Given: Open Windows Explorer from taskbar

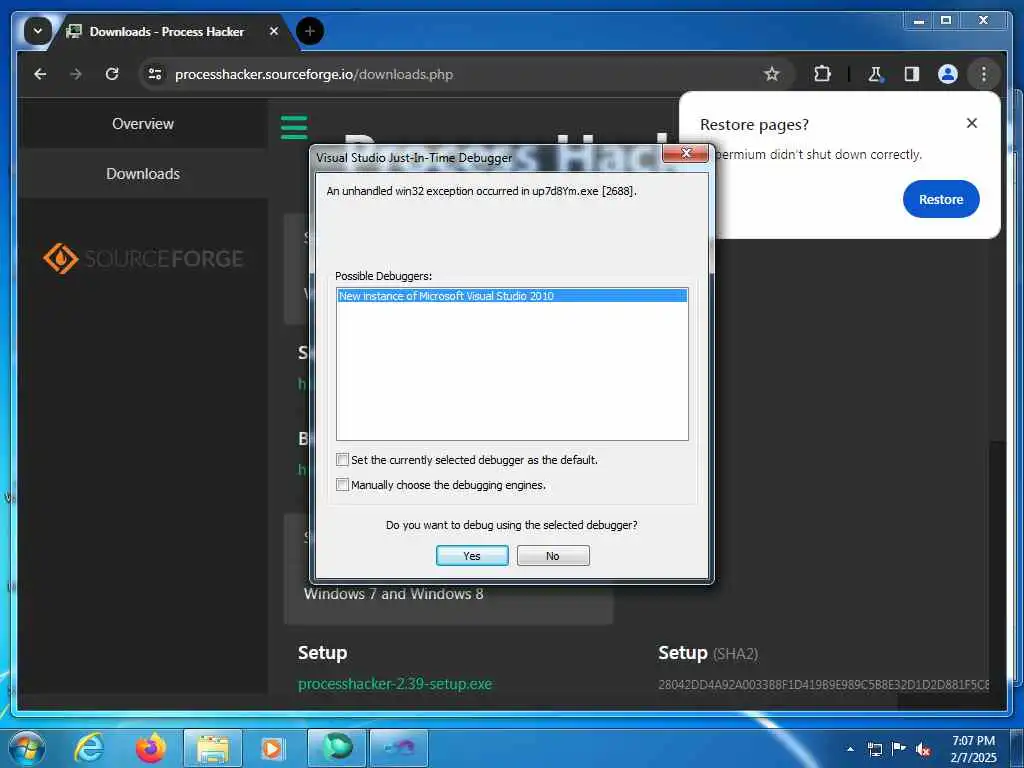Looking at the screenshot, I should tap(213, 748).
